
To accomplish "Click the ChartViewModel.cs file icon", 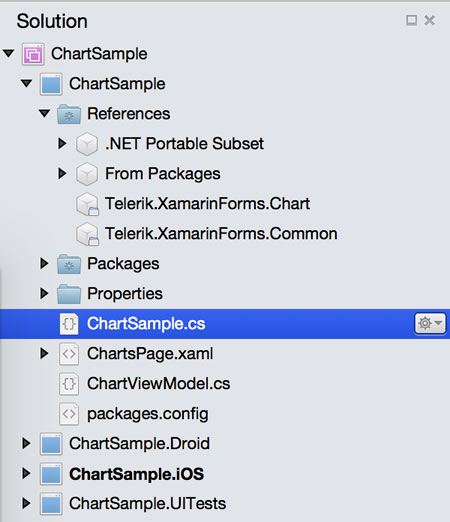I will click(x=69, y=384).
